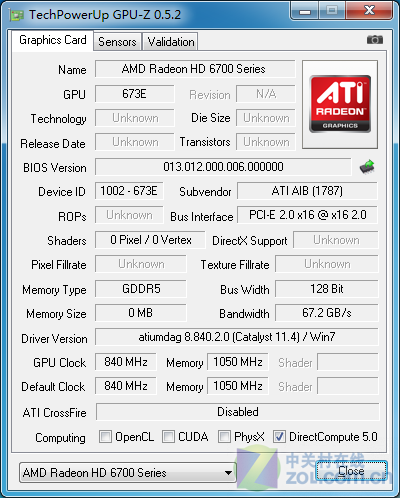Image resolution: width=400 pixels, height=498 pixels.
Task: Click the Driver Version field atiumdag 8.840.2.0
Action: [237, 337]
